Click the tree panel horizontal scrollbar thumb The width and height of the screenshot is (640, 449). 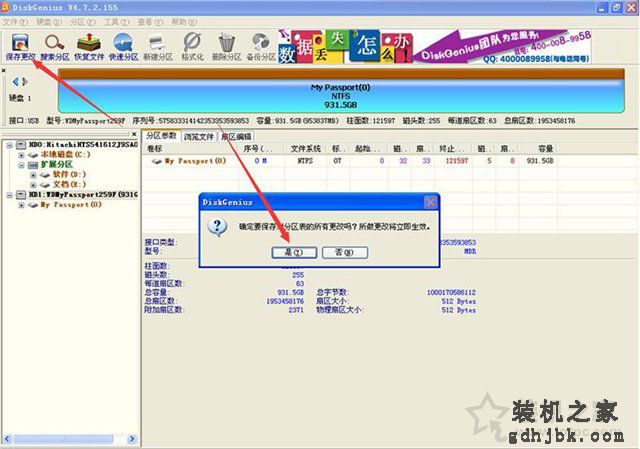pos(64,439)
